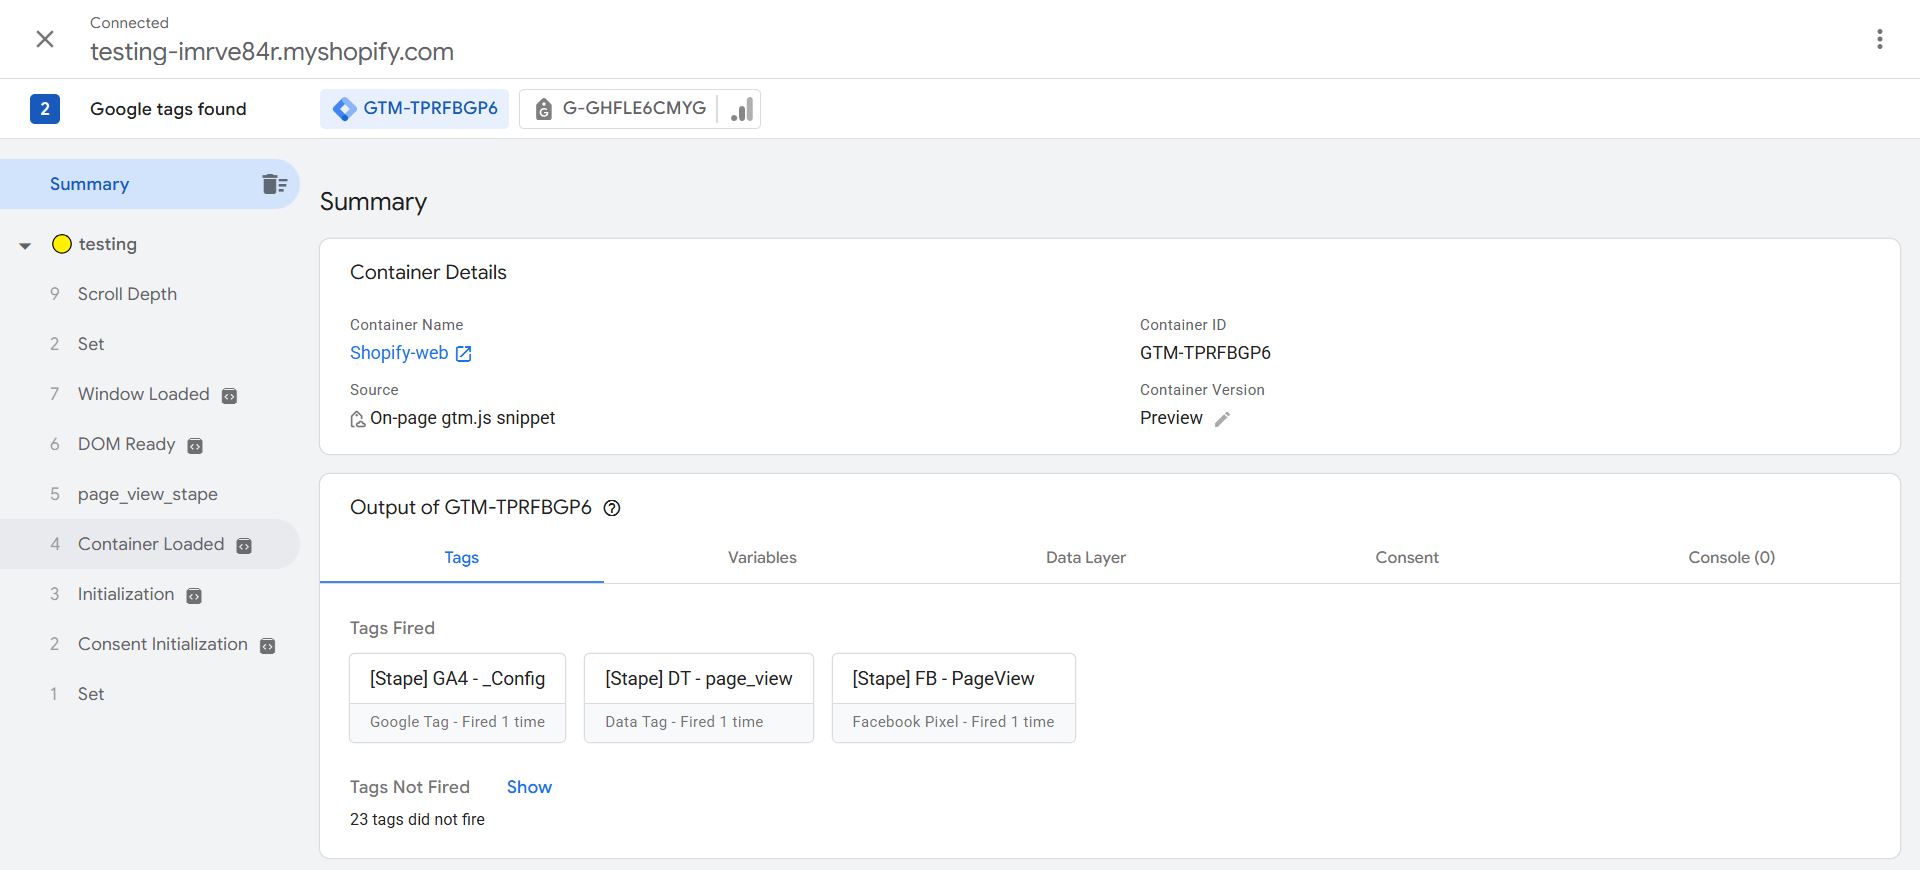
Task: Open the [Stape] DT - page_view tag card
Action: pyautogui.click(x=699, y=698)
